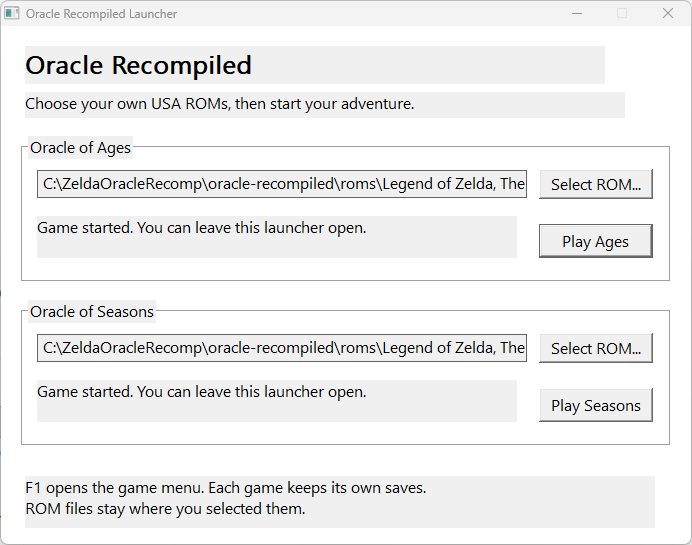Click the Ages 'Game started' status message

(202, 228)
